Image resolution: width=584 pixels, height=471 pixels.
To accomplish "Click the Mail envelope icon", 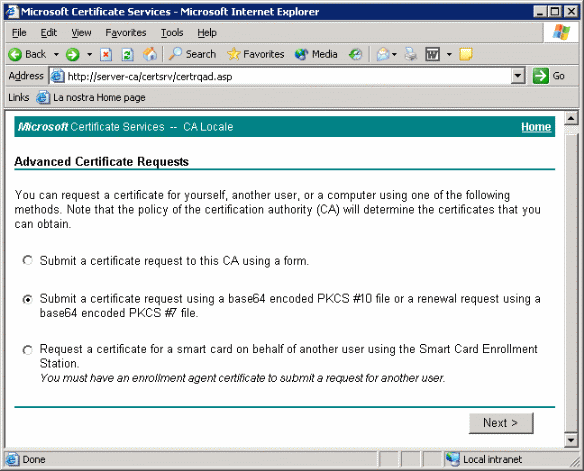I will [383, 54].
